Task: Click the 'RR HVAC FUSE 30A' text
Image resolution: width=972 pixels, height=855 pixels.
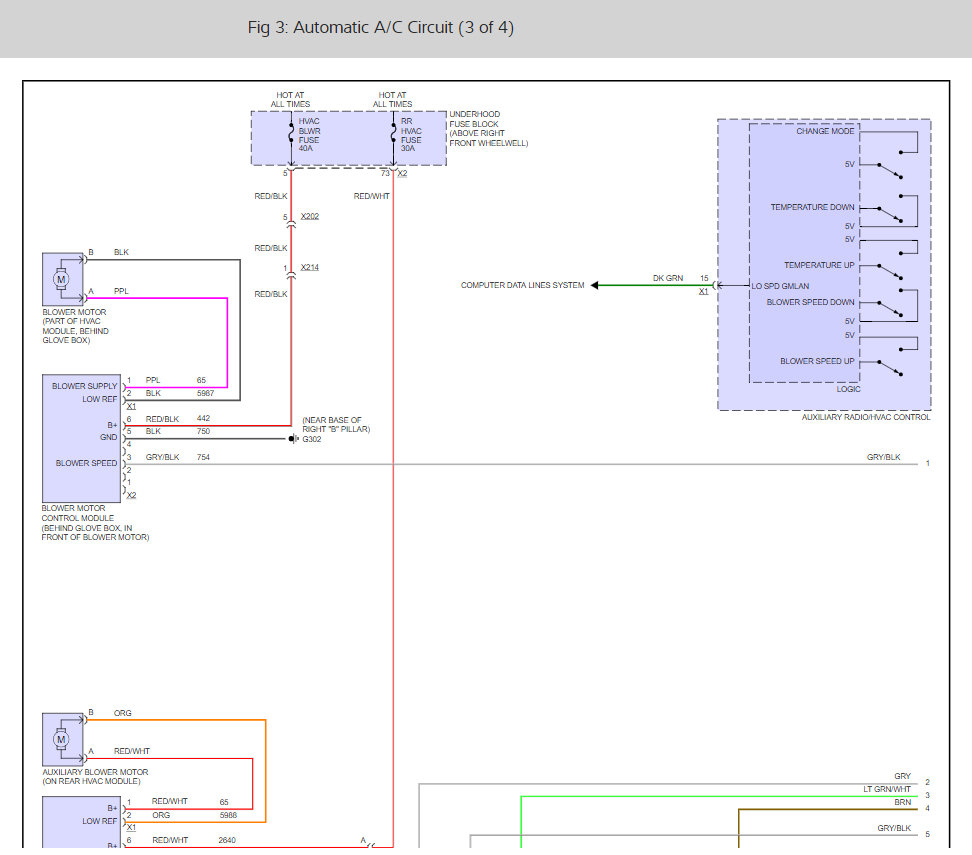Action: coord(411,135)
